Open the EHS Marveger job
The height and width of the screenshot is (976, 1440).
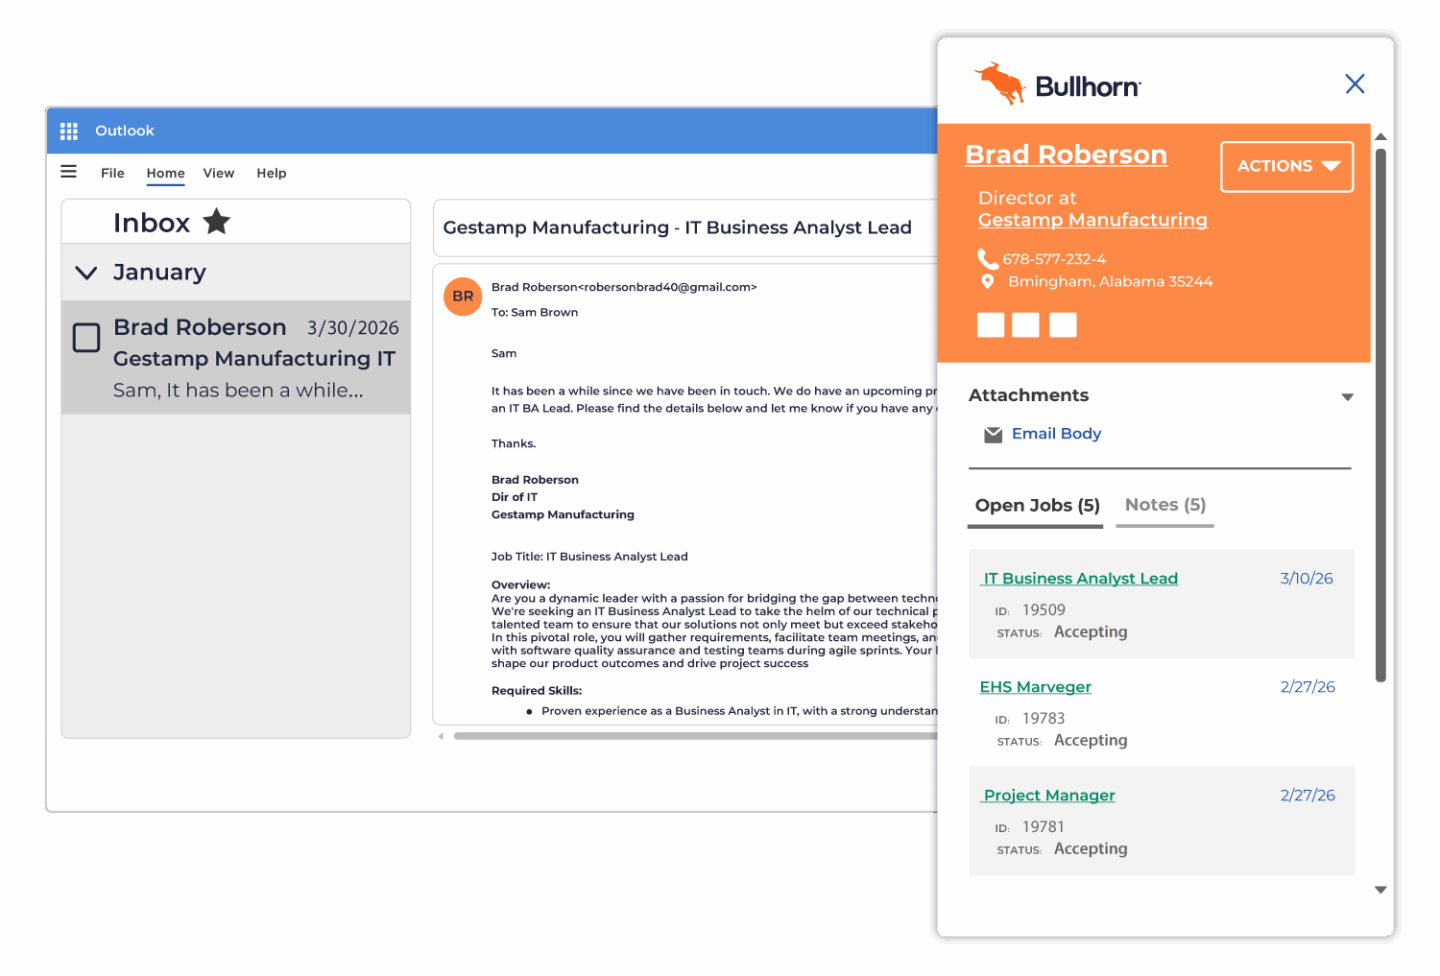pos(1035,687)
